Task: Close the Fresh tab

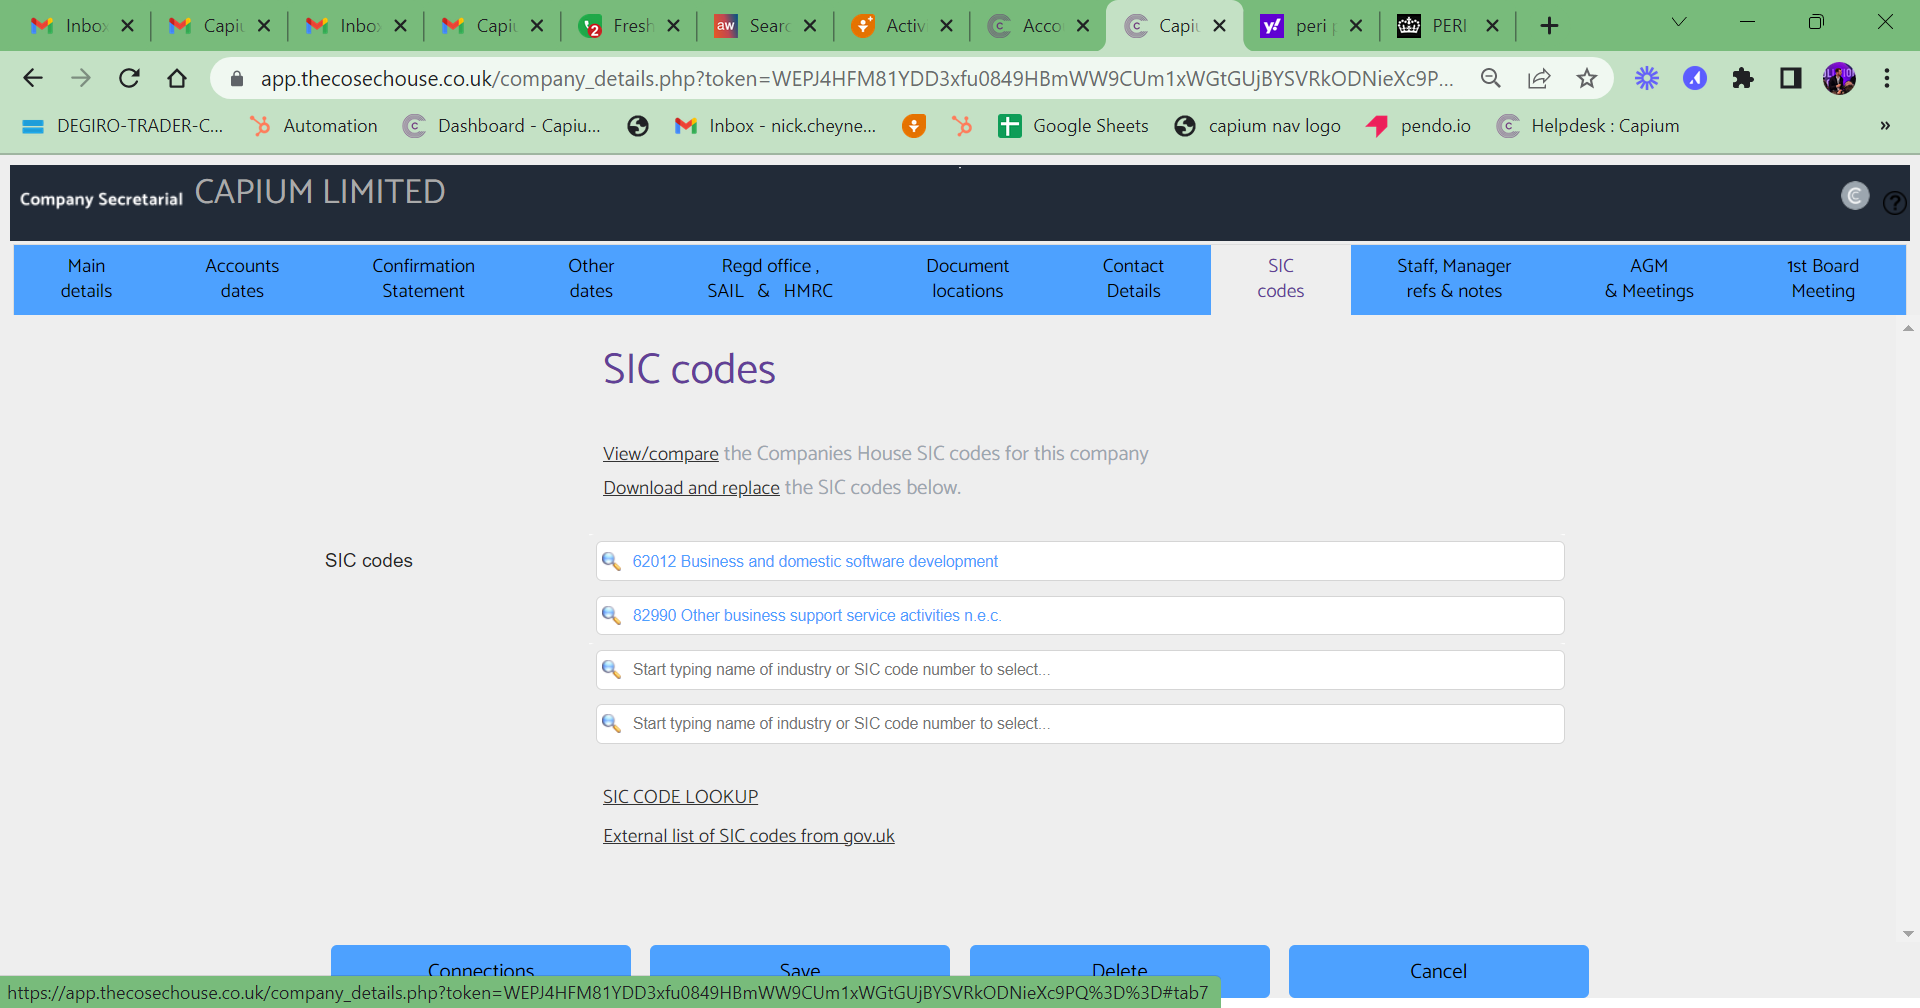Action: (673, 26)
